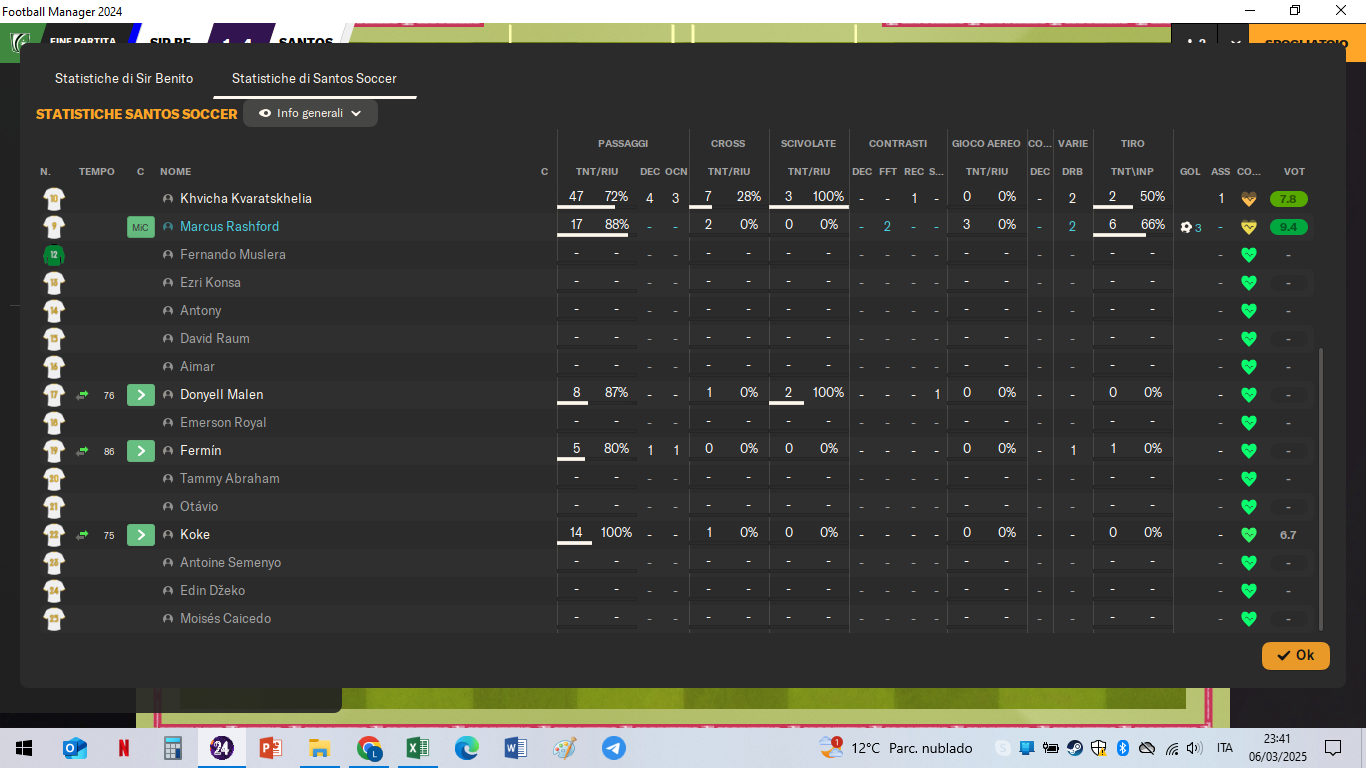
Task: Click the info icon beside Edin Džeko
Action: (168, 591)
